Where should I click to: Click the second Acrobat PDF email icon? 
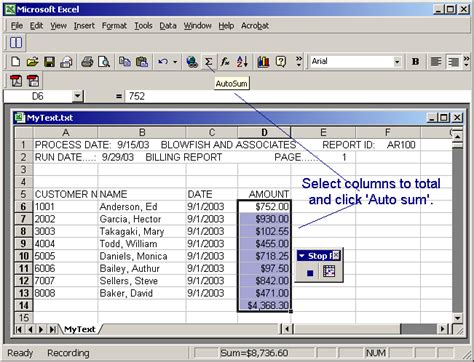[33, 81]
